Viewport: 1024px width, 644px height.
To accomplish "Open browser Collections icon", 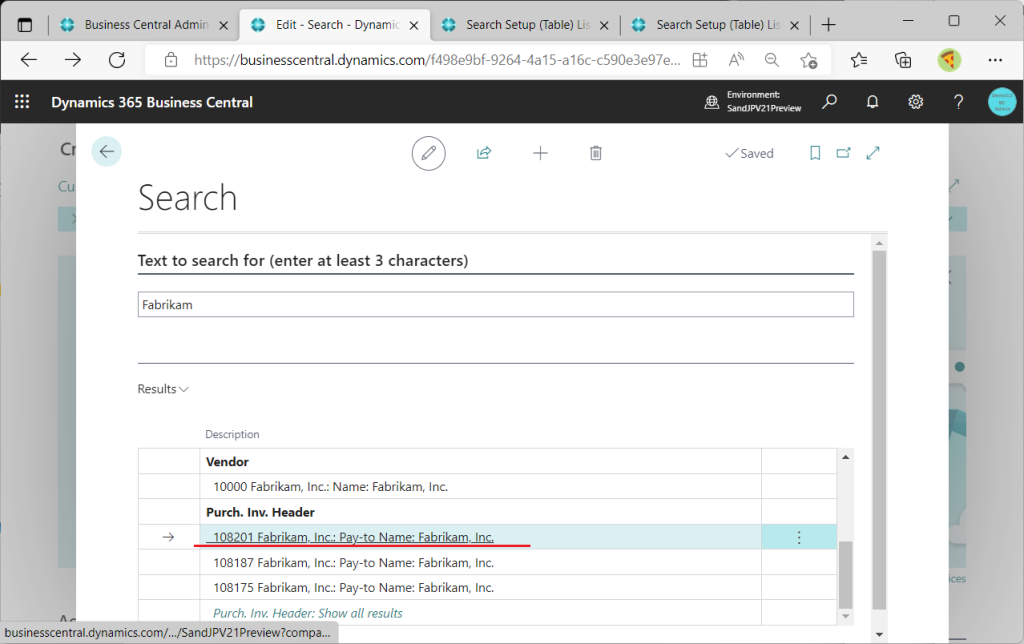I will point(903,60).
